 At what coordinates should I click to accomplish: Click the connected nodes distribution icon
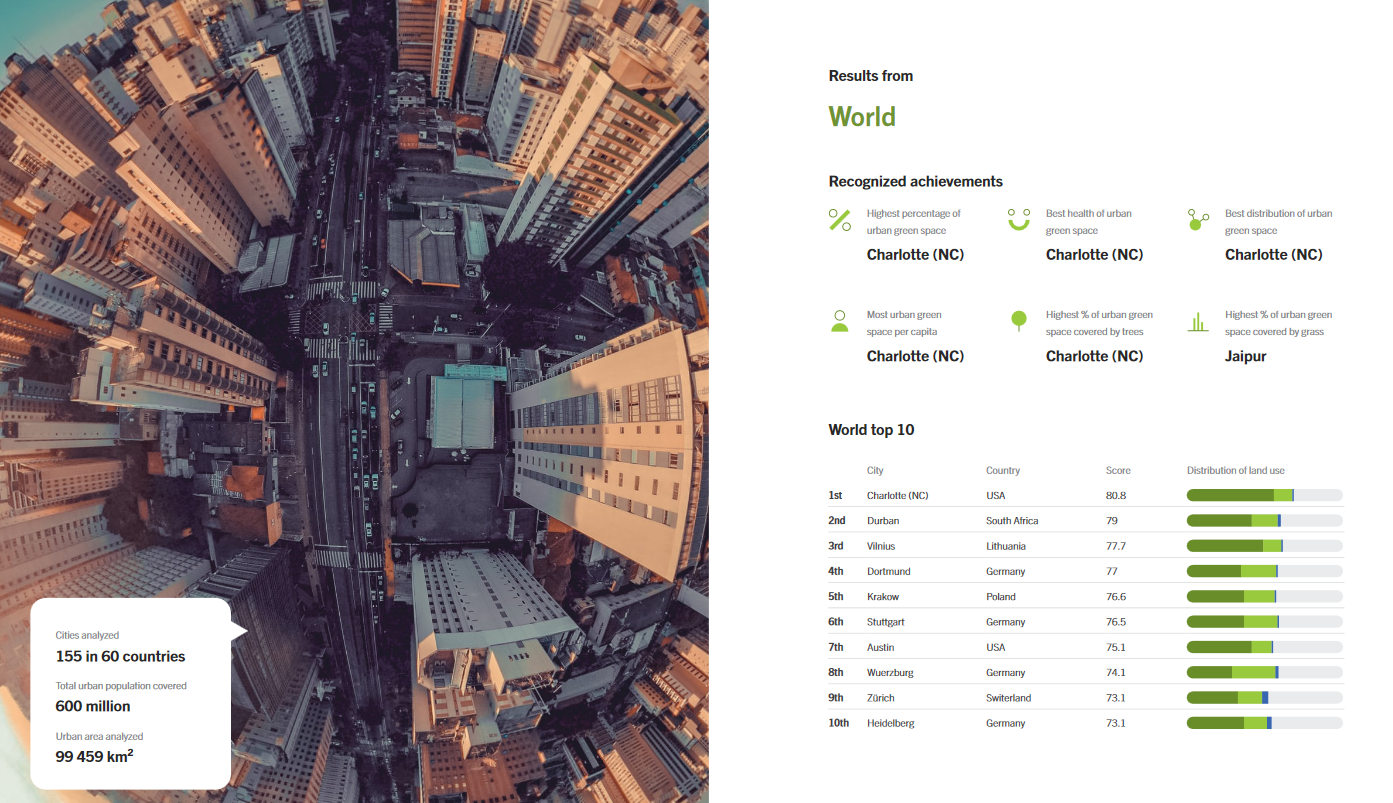tap(1198, 220)
